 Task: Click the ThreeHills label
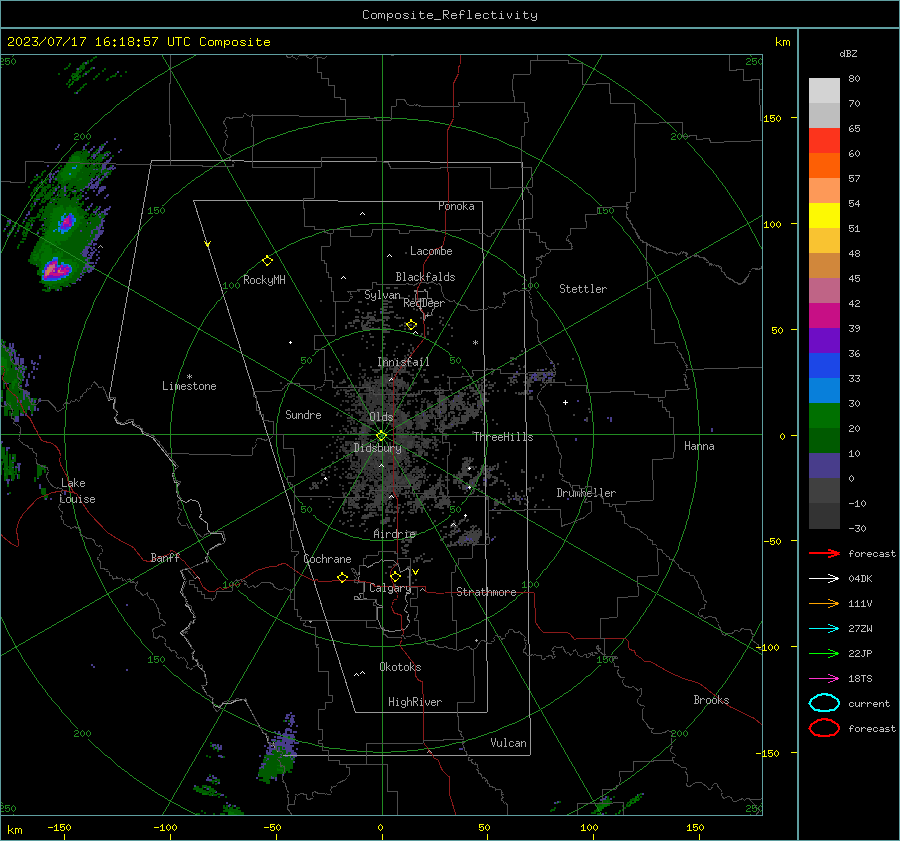coord(503,437)
